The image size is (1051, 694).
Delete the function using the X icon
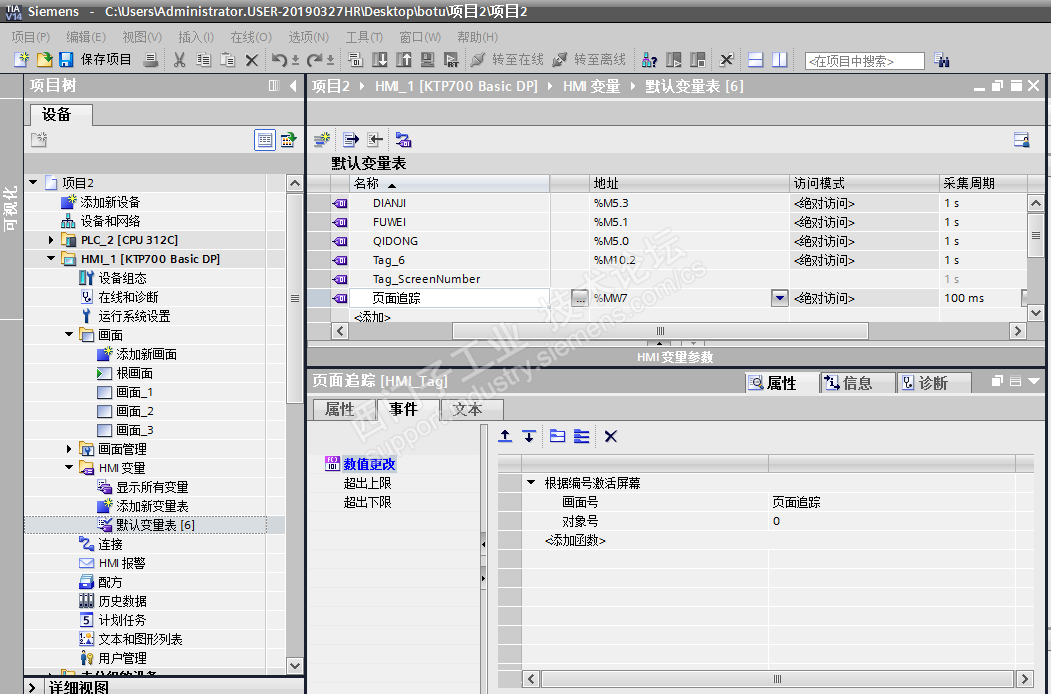click(611, 436)
